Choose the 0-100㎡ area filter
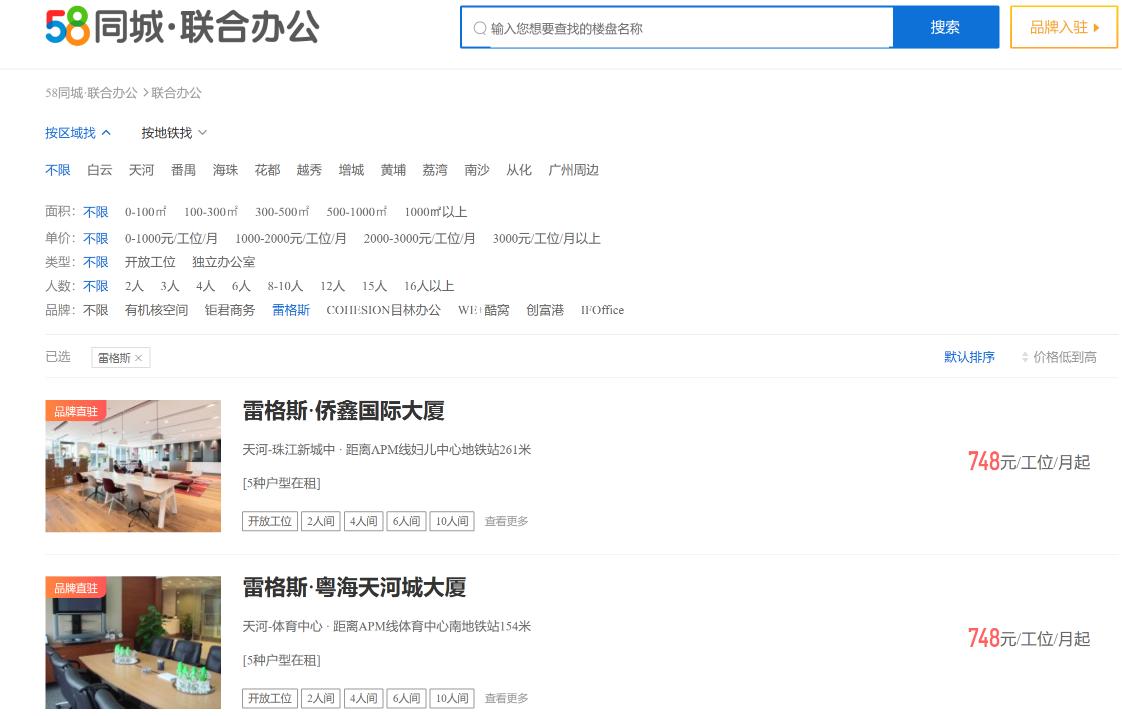 [145, 212]
